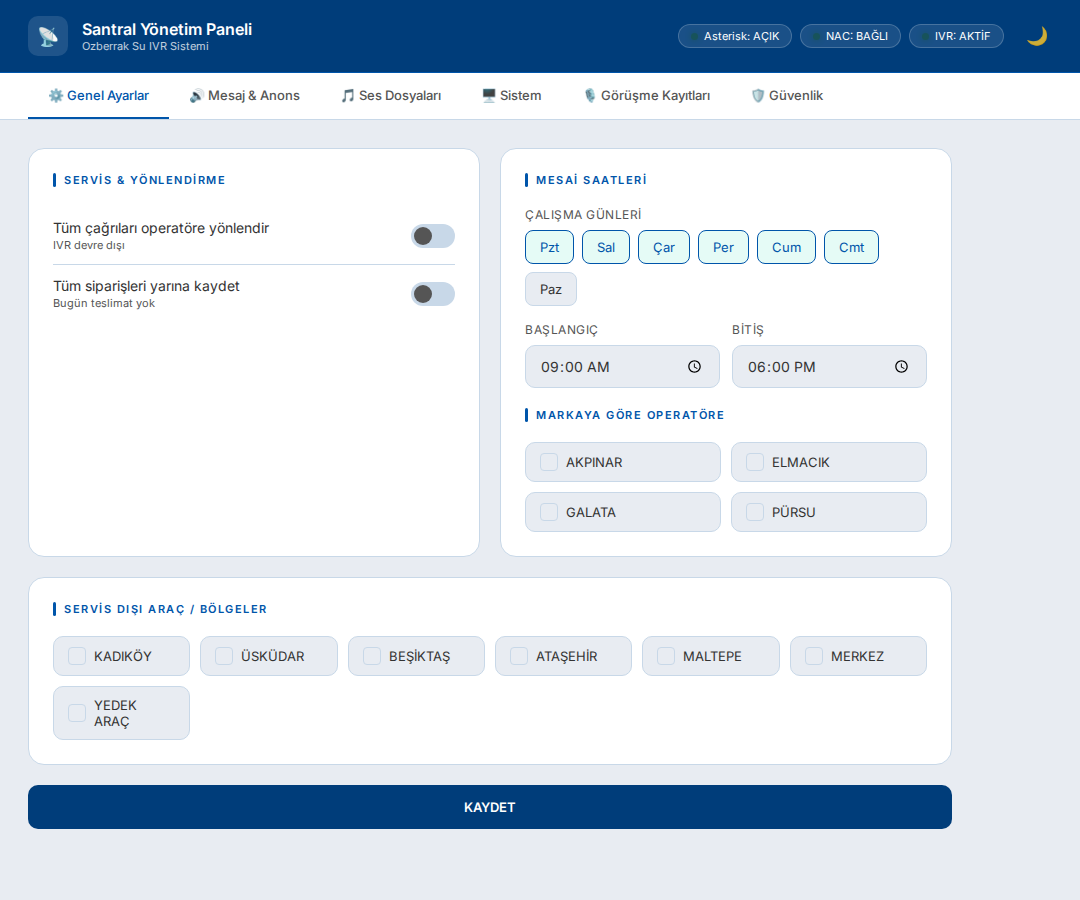This screenshot has width=1080, height=900.
Task: Select the Sistem tab
Action: [x=512, y=96]
